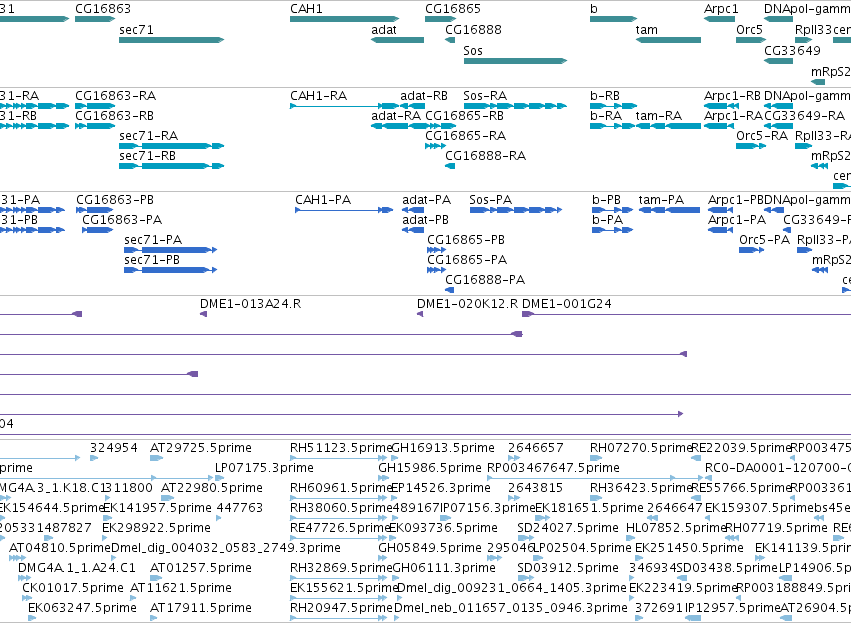This screenshot has width=851, height=623.
Task: Select transcript sec71-RB label
Action: coord(147,156)
